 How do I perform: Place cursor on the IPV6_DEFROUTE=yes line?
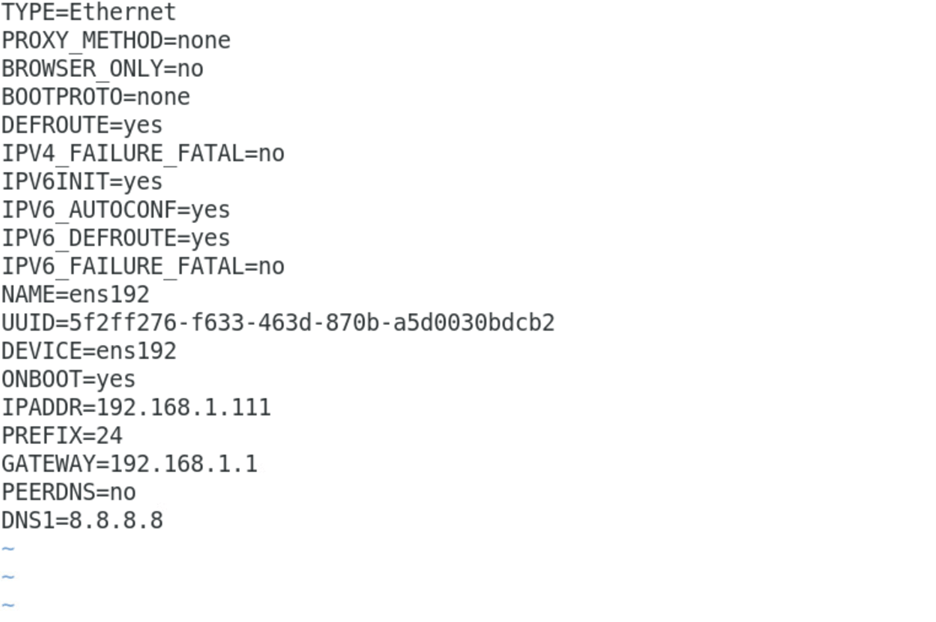pos(115,238)
